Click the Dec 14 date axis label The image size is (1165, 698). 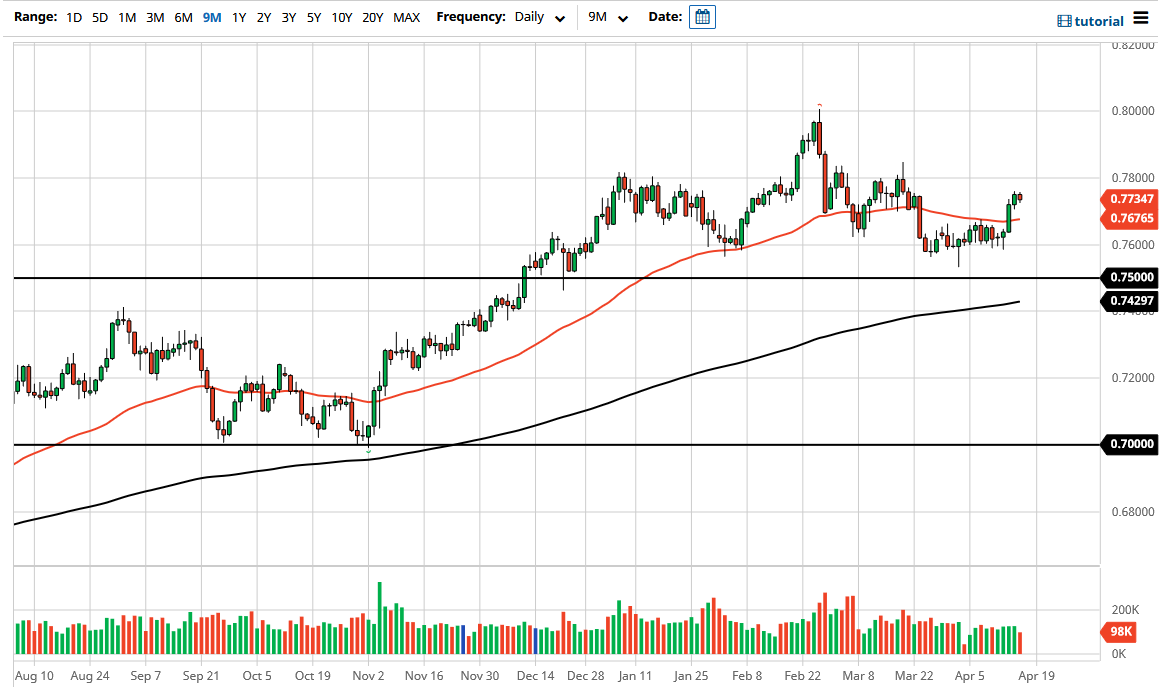tap(536, 676)
